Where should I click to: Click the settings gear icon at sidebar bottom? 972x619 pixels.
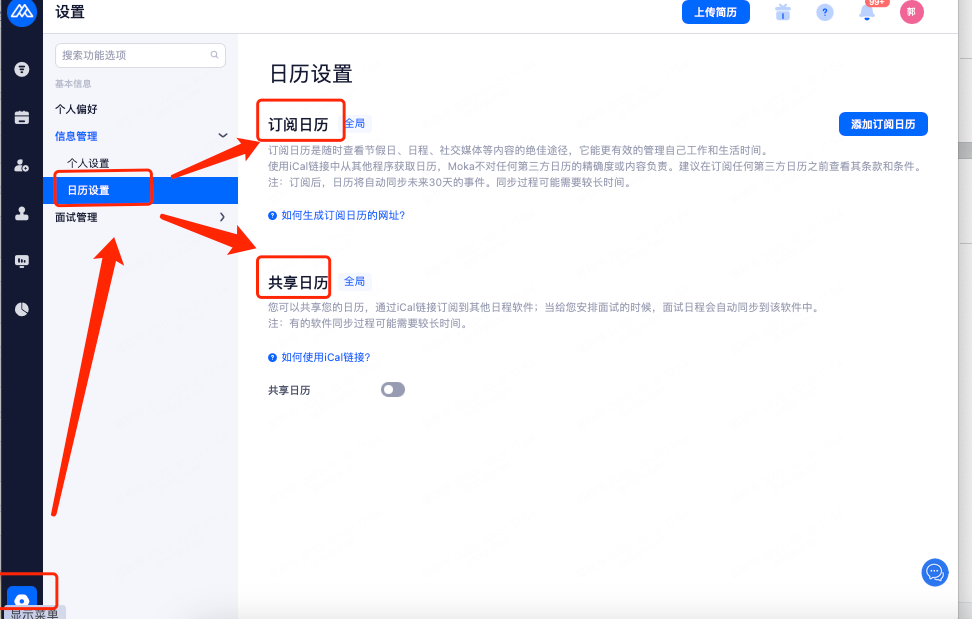tap(22, 600)
